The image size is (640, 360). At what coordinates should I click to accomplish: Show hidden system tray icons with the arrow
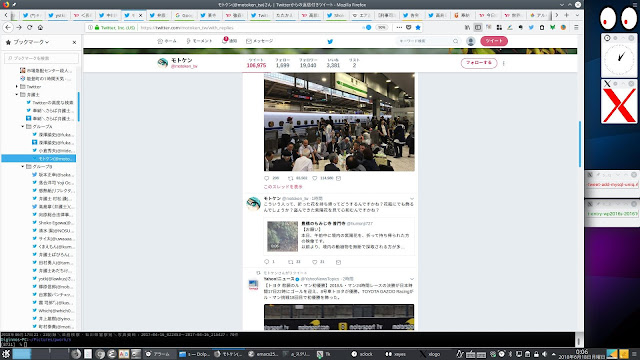click(x=553, y=354)
